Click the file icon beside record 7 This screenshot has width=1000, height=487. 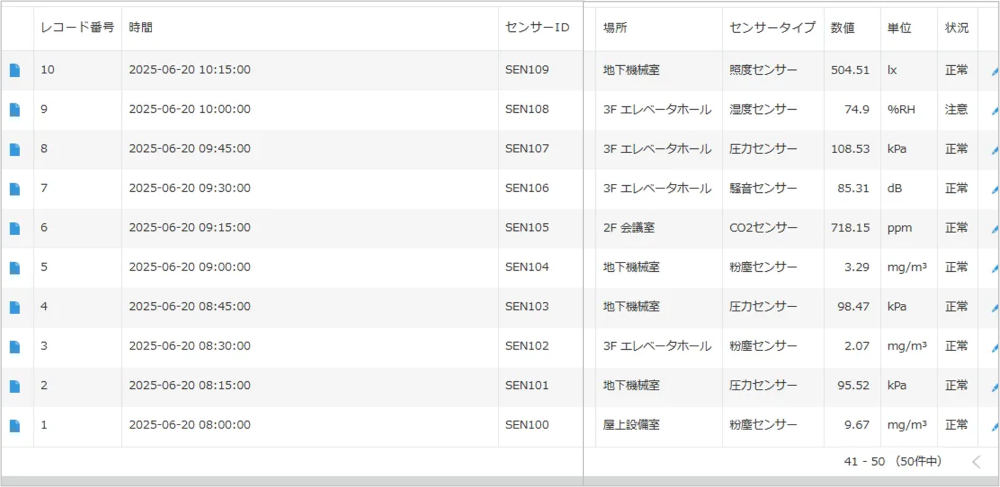pyautogui.click(x=15, y=189)
